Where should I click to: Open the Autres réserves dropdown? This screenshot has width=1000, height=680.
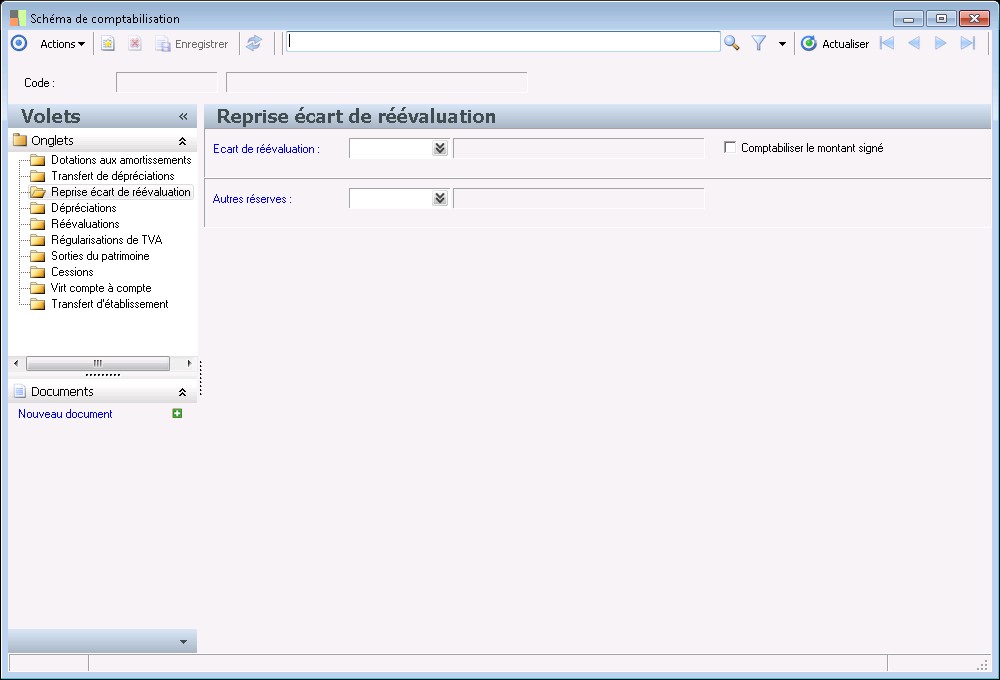click(440, 198)
